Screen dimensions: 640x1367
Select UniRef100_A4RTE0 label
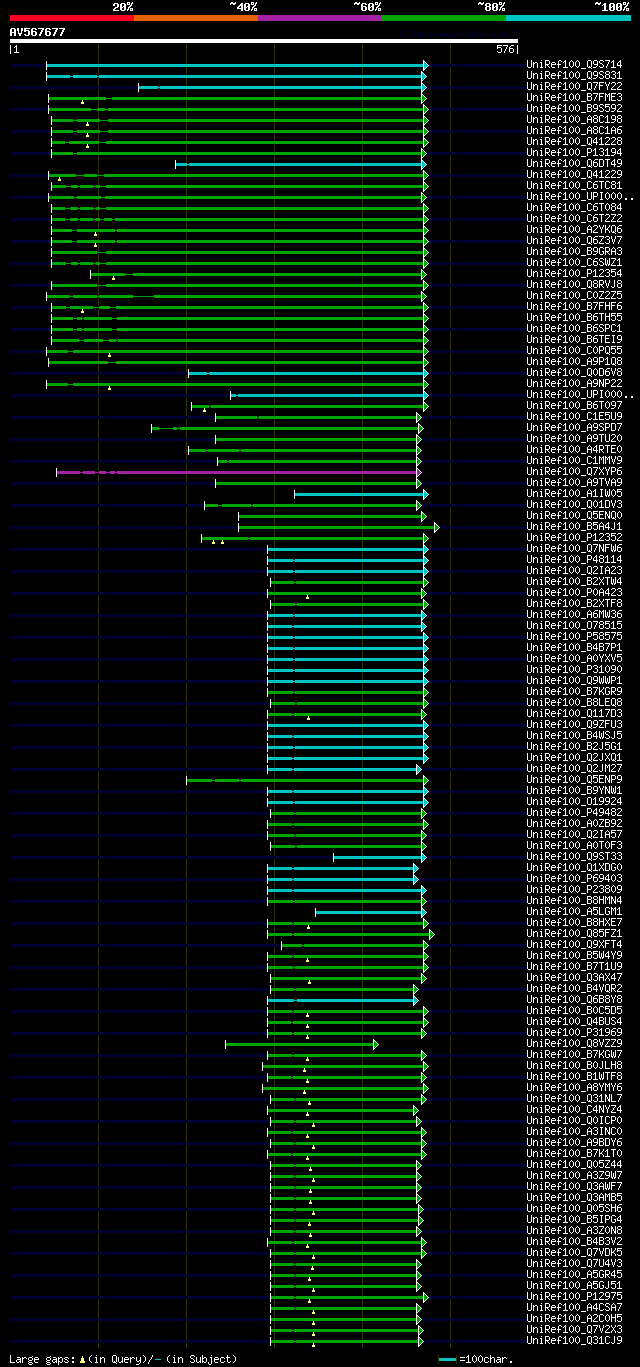pyautogui.click(x=573, y=450)
